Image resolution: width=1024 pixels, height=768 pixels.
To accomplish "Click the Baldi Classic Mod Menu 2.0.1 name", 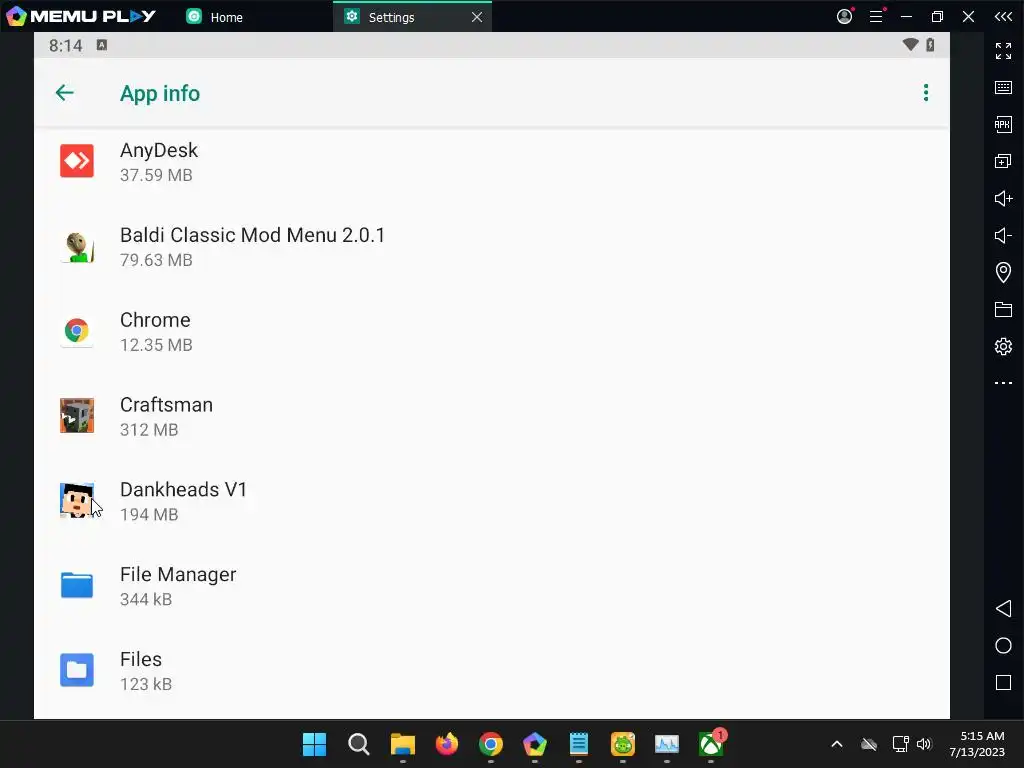I will tap(253, 235).
